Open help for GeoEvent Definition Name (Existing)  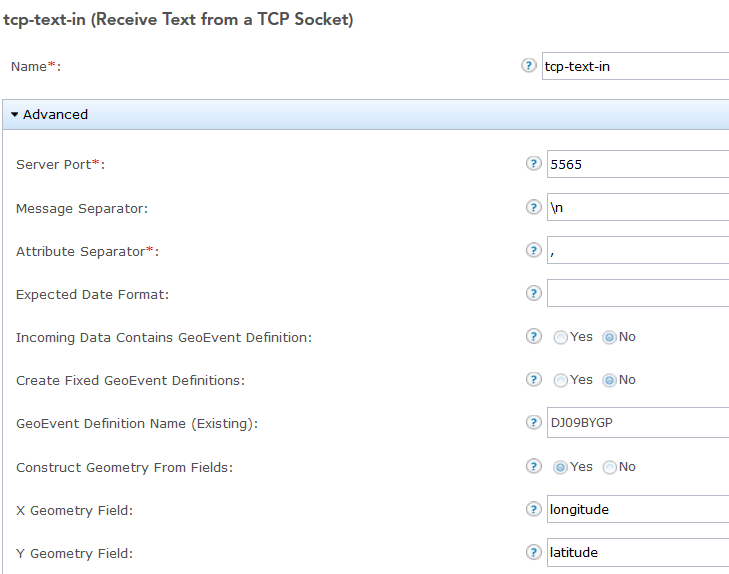click(x=534, y=422)
